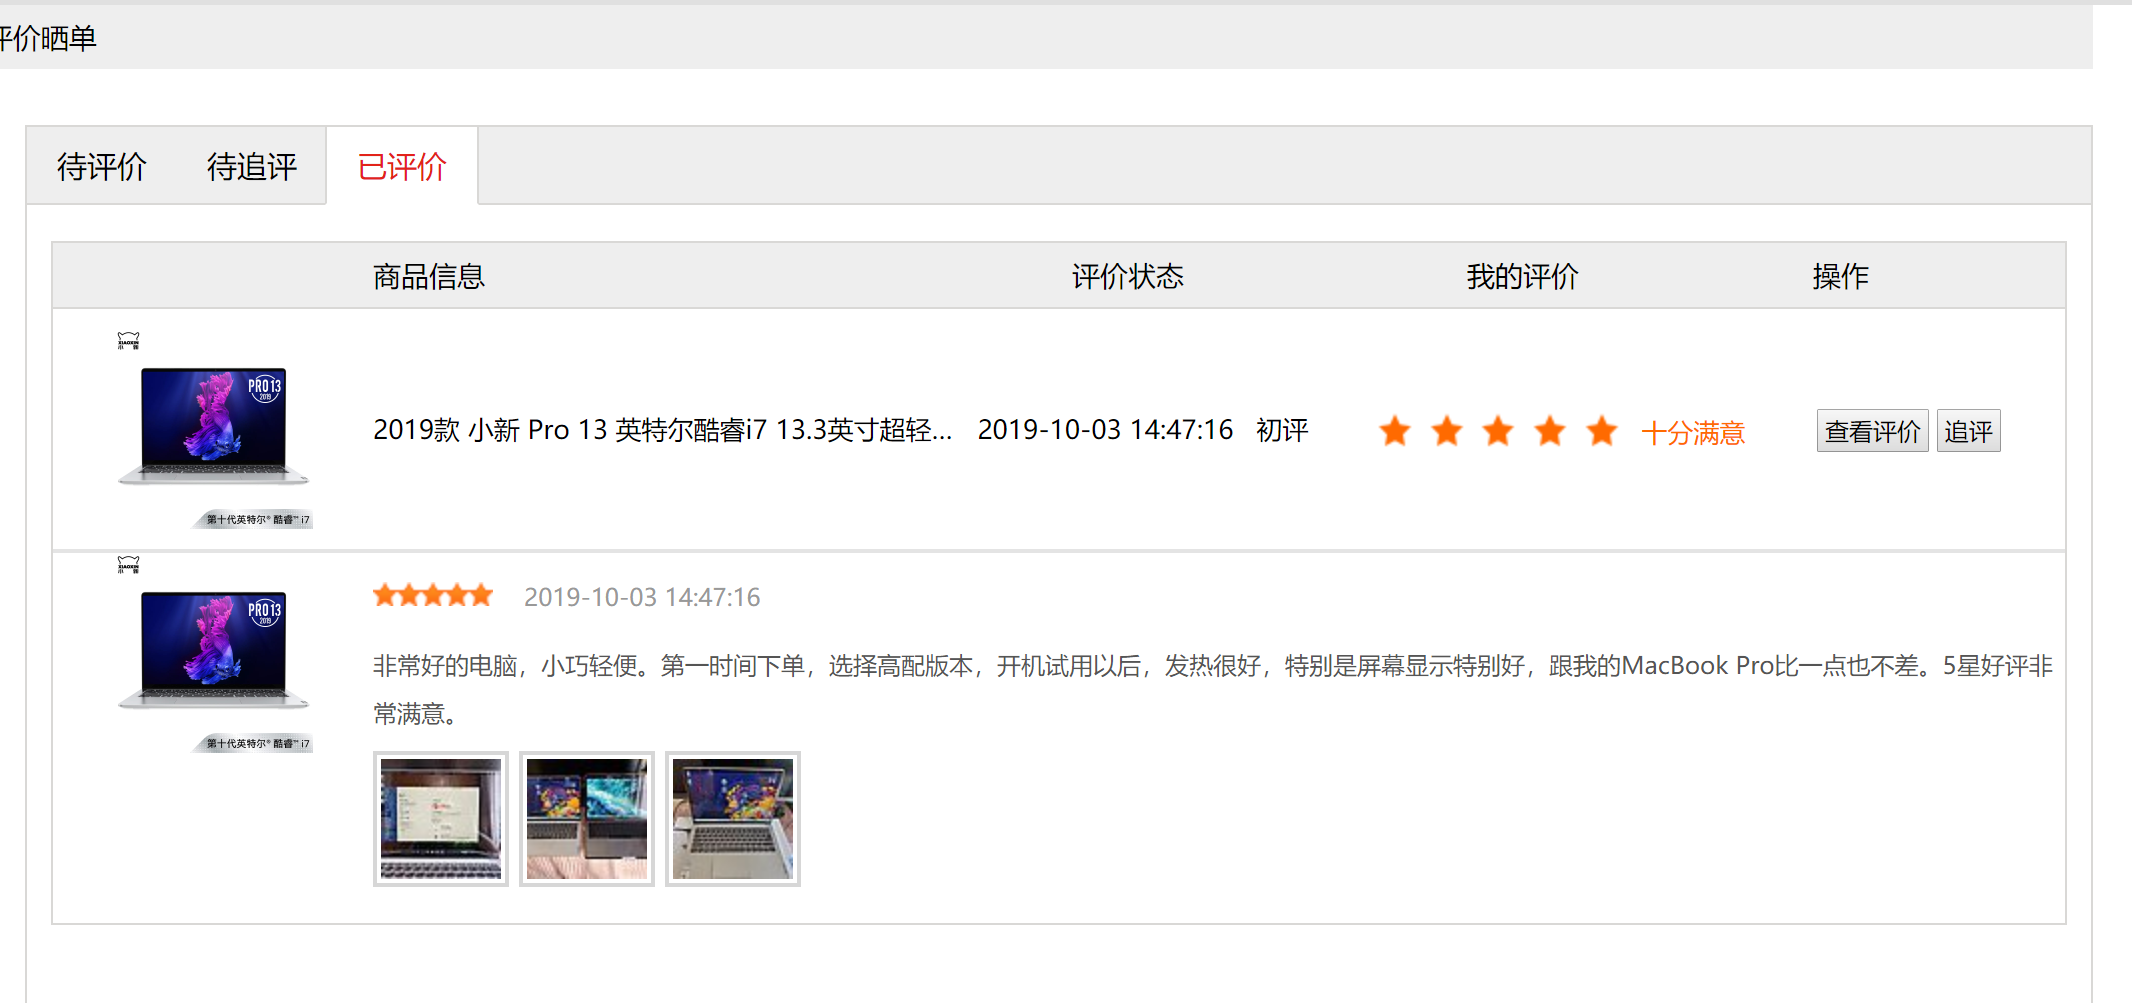This screenshot has height=1003, width=2132.
Task: Click the 操作 column header
Action: 1840,276
